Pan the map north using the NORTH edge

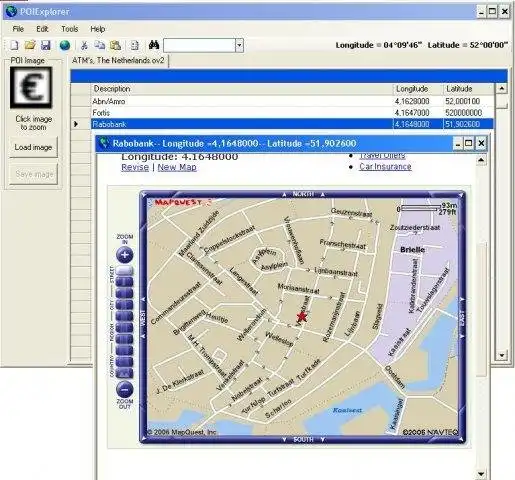pos(303,194)
